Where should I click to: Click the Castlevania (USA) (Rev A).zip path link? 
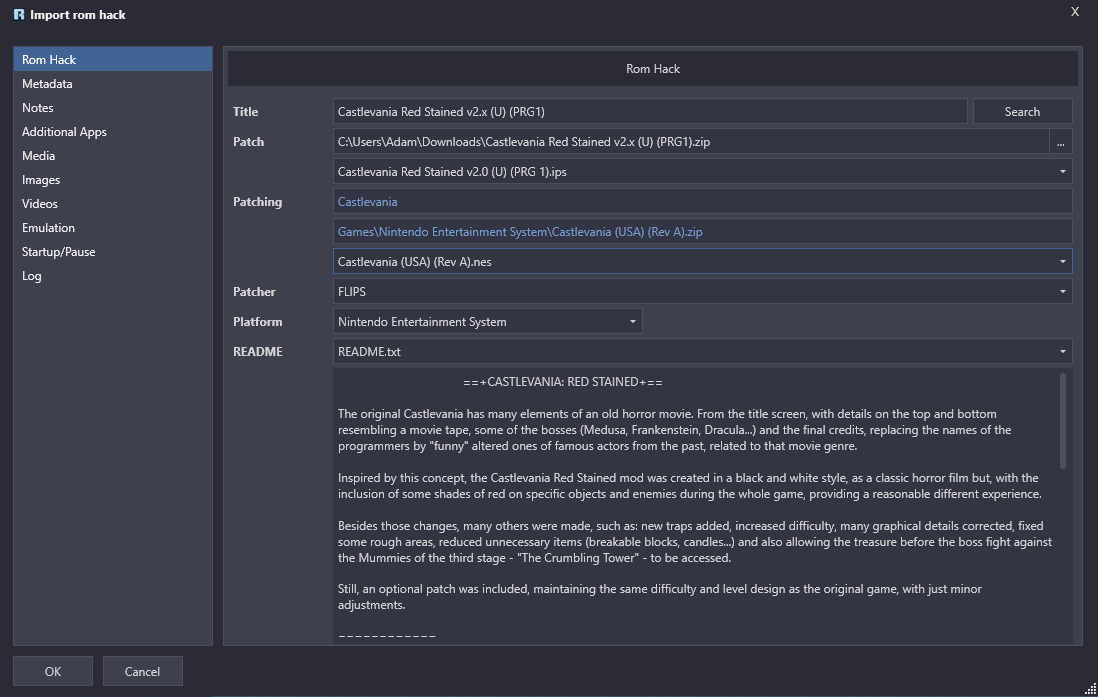click(520, 232)
